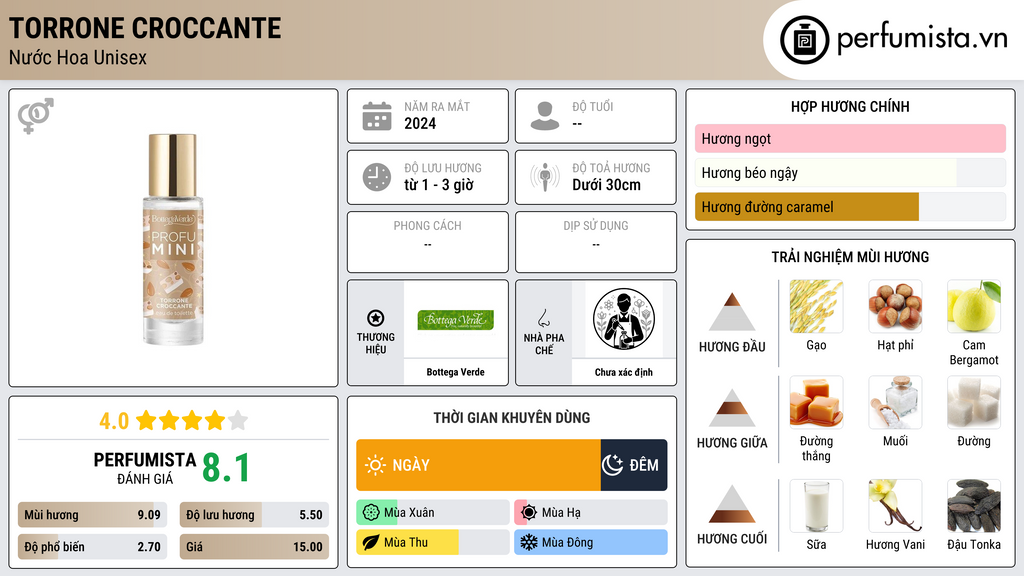Click the Hương đường caramel accord bar
The width and height of the screenshot is (1024, 576).
(850, 207)
